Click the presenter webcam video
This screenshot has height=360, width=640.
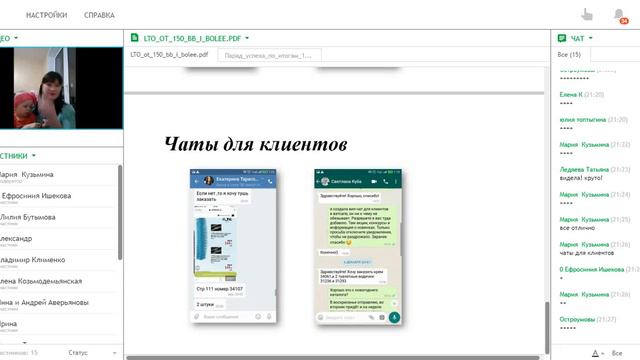61,88
